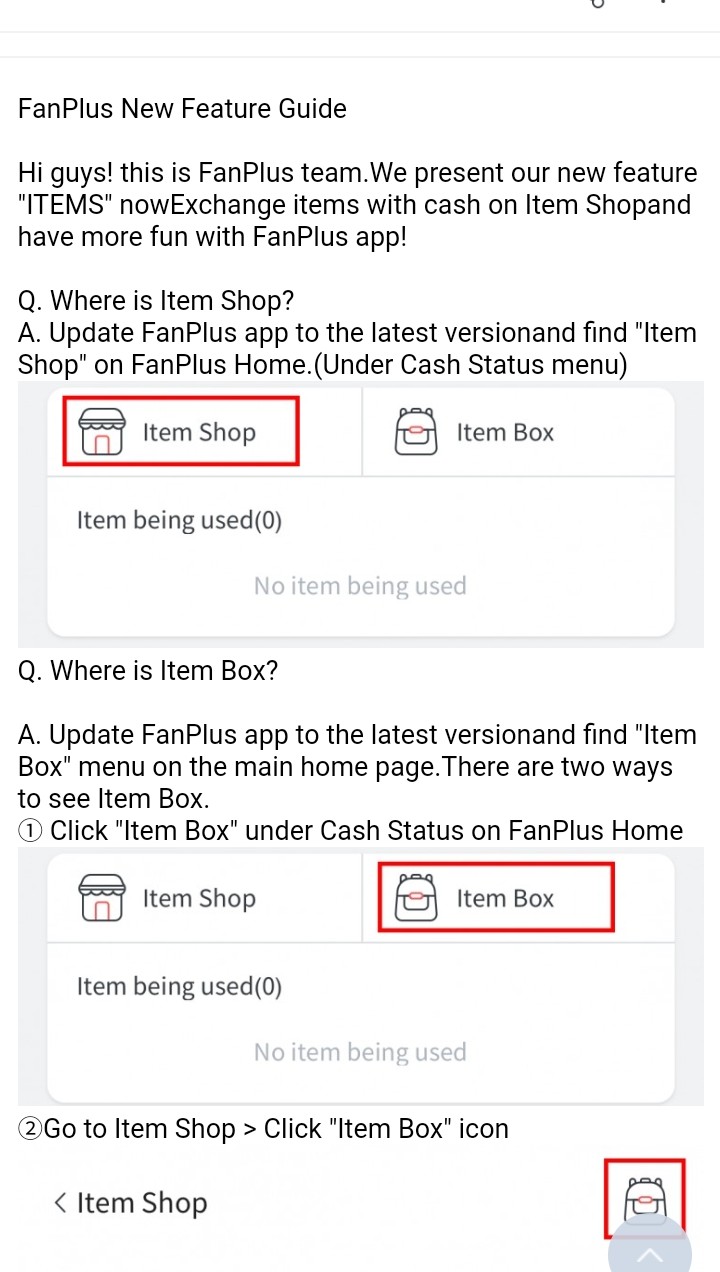Click "Item being used(0)" in the first screenshot

[x=179, y=520]
